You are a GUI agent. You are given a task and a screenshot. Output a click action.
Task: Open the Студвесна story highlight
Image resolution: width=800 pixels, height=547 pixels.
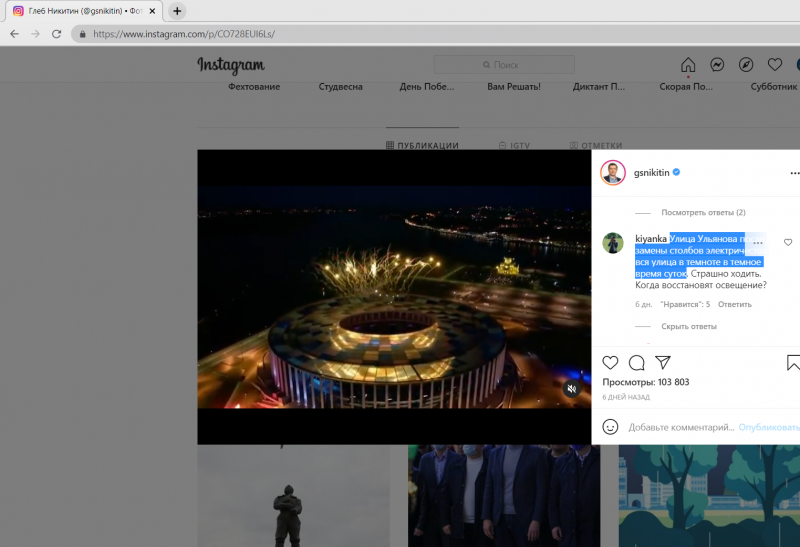coord(340,87)
